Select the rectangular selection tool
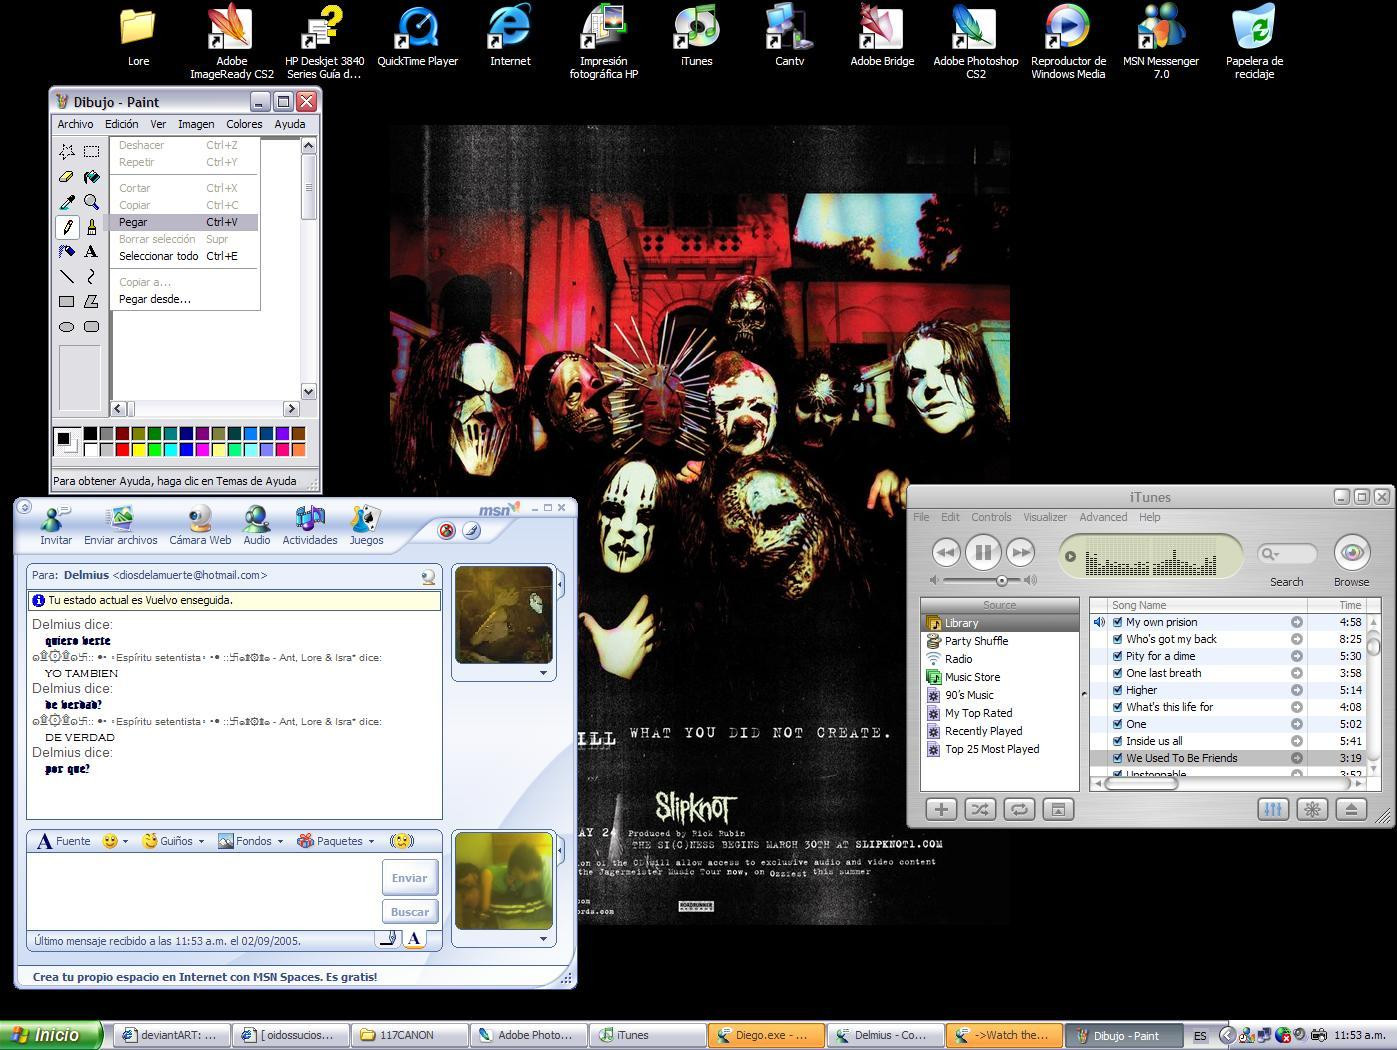Screen dimensions: 1397x1050 pos(91,152)
